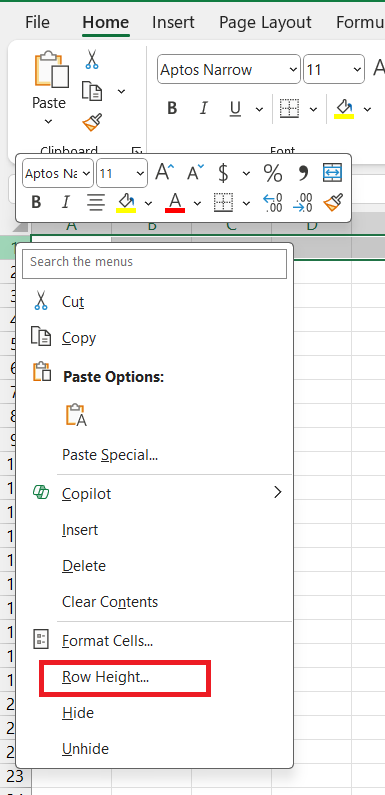Image resolution: width=385 pixels, height=795 pixels.
Task: Open the Copilot submenu
Action: point(155,493)
